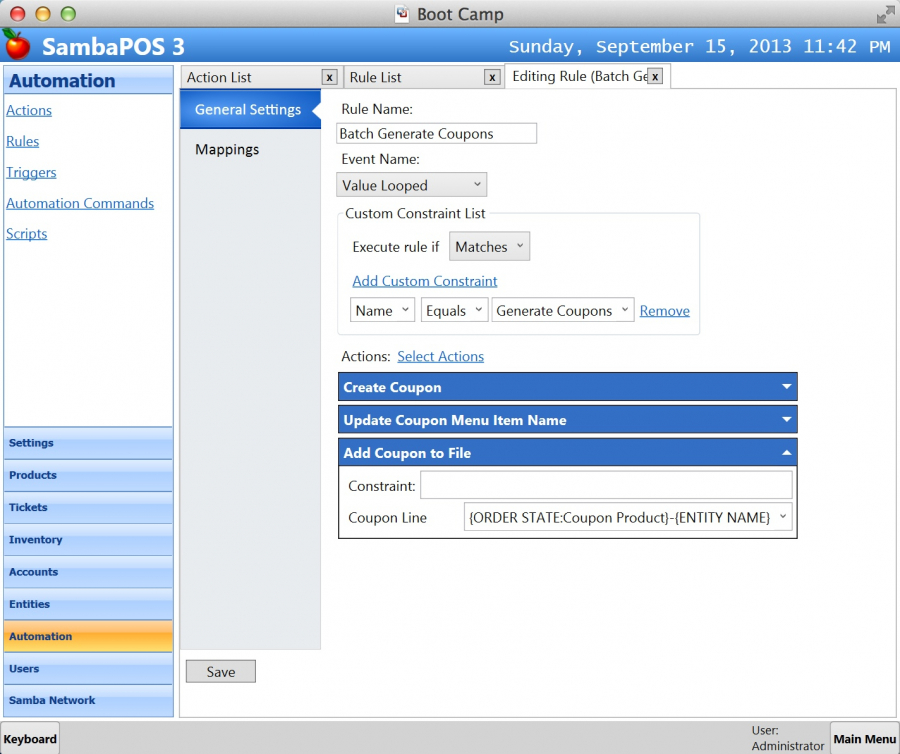The width and height of the screenshot is (900, 754).
Task: Close the Action List tab
Action: click(x=329, y=77)
